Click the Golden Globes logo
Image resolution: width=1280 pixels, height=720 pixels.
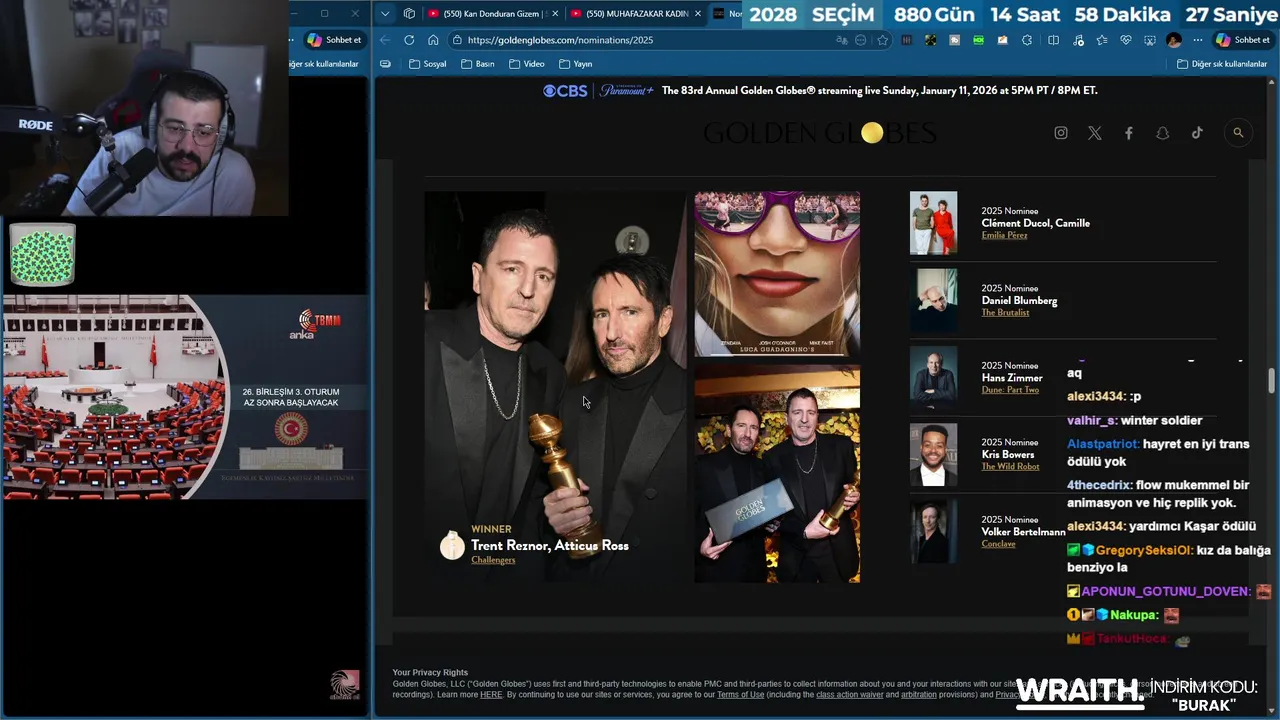coord(820,133)
